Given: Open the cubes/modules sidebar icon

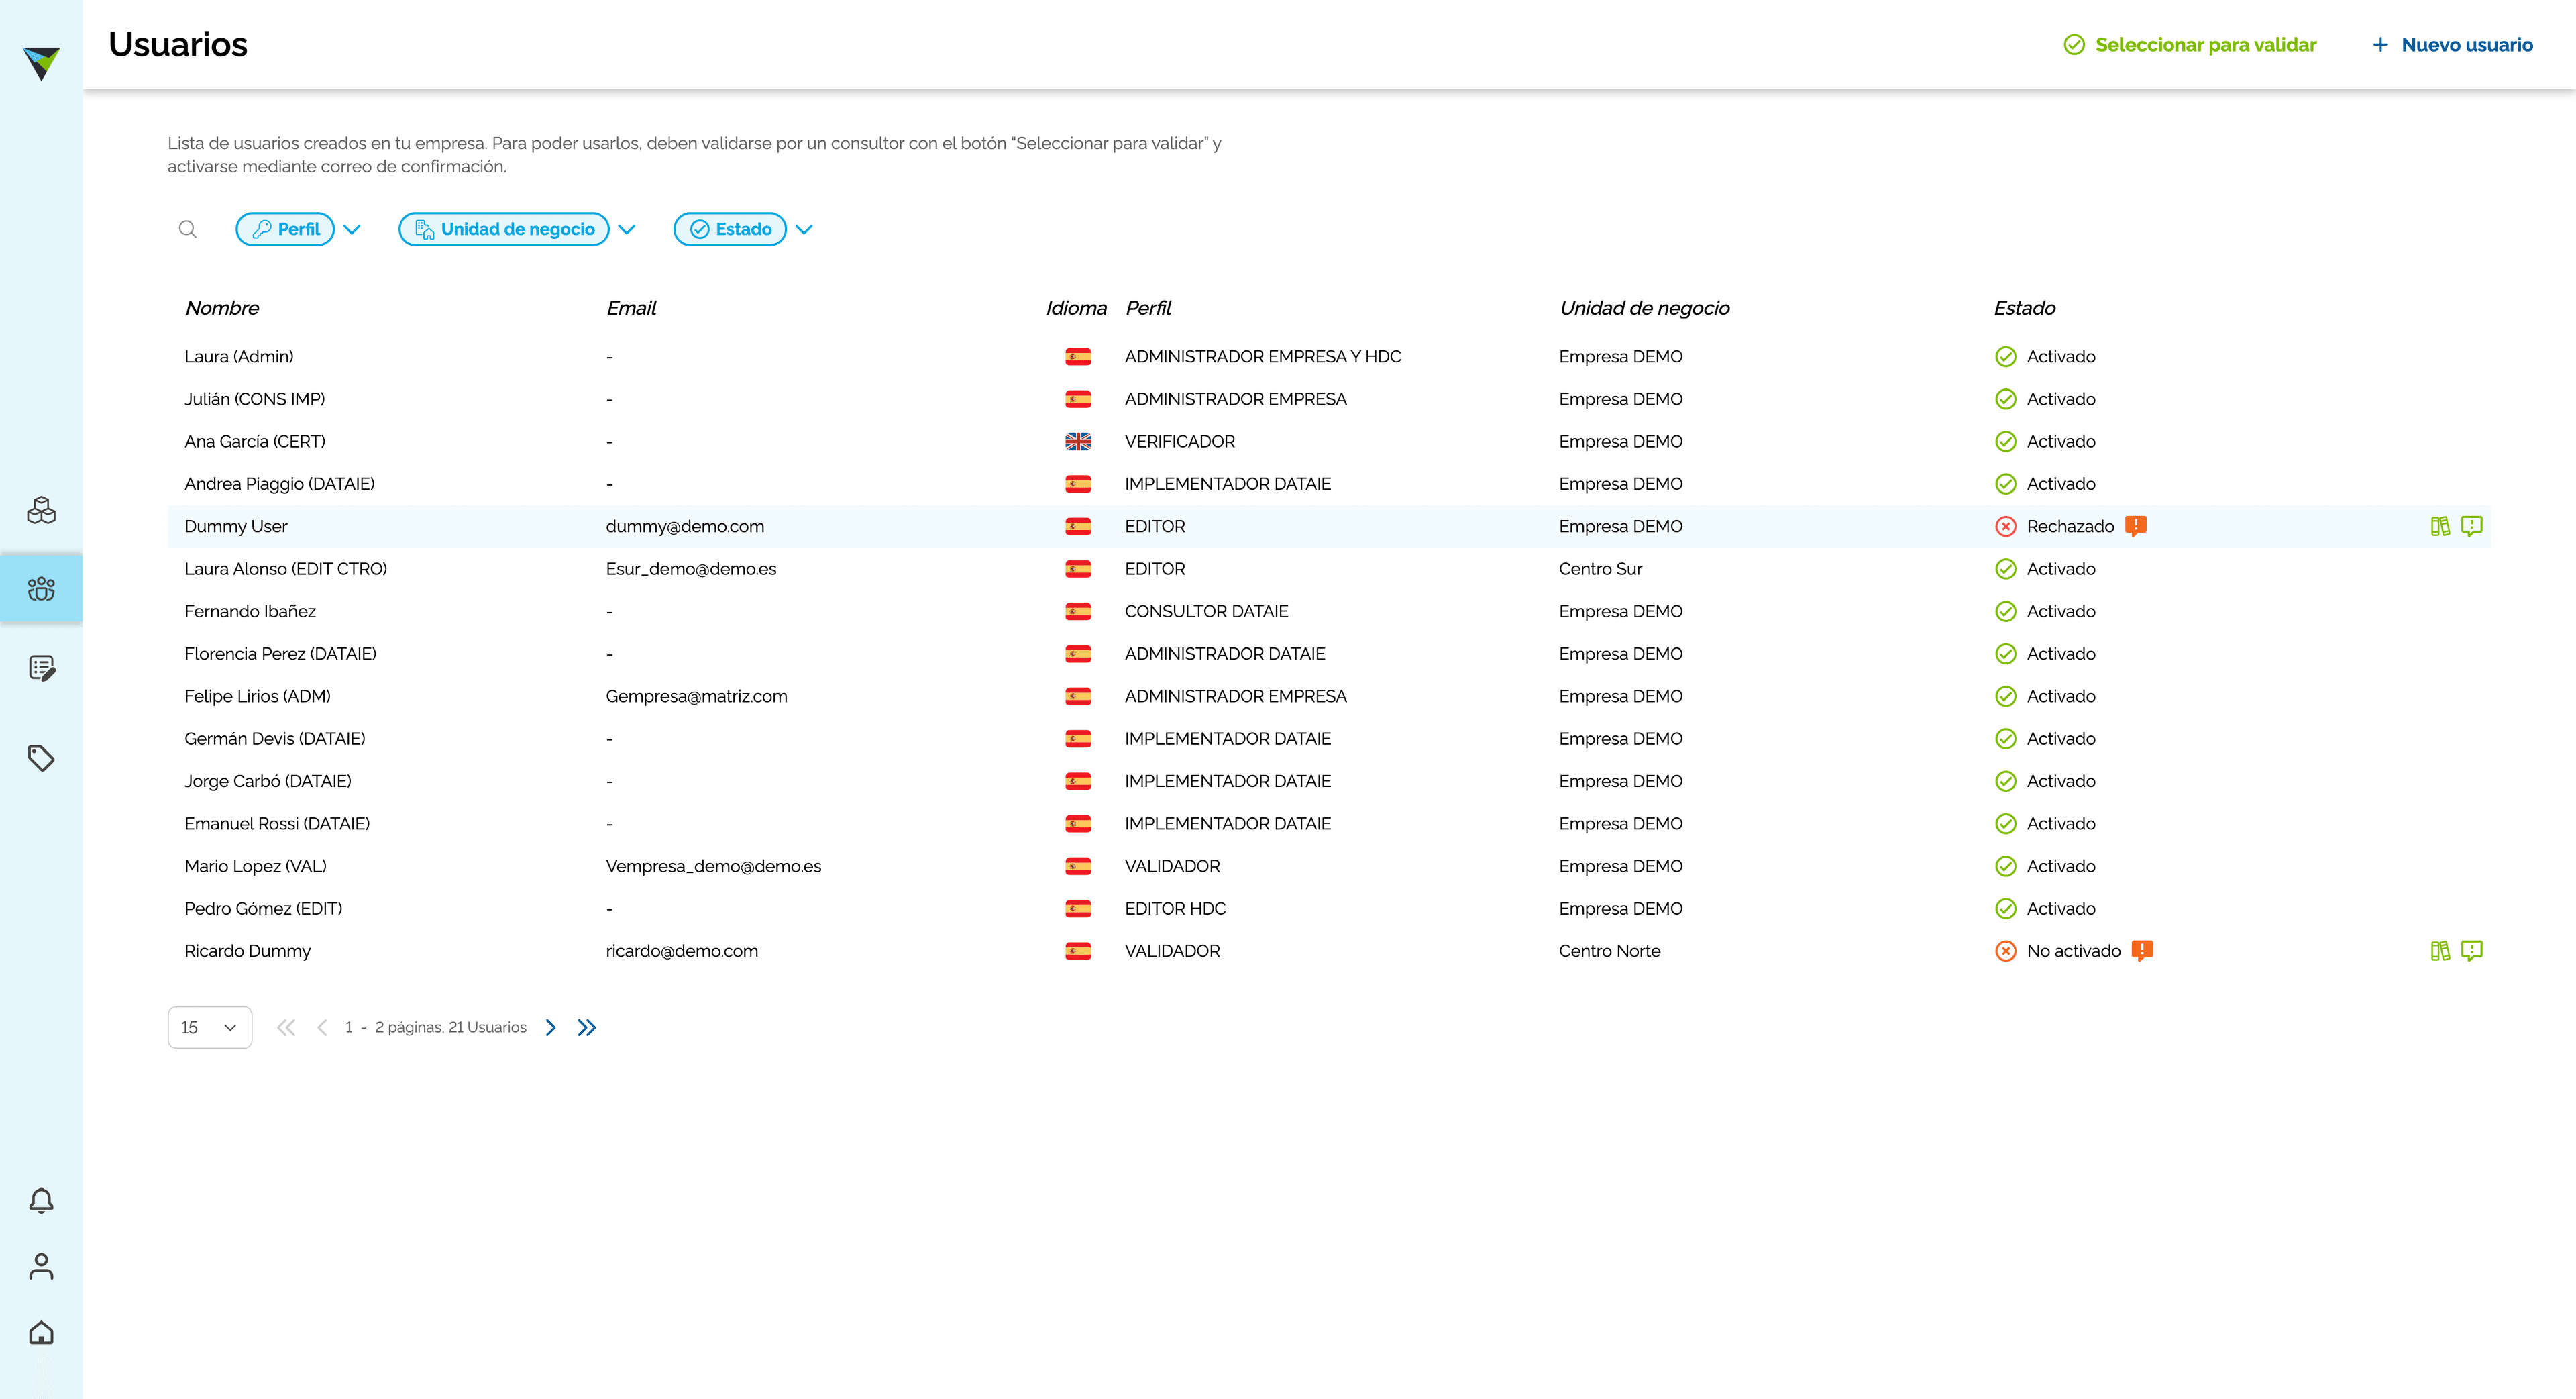Looking at the screenshot, I should (41, 510).
